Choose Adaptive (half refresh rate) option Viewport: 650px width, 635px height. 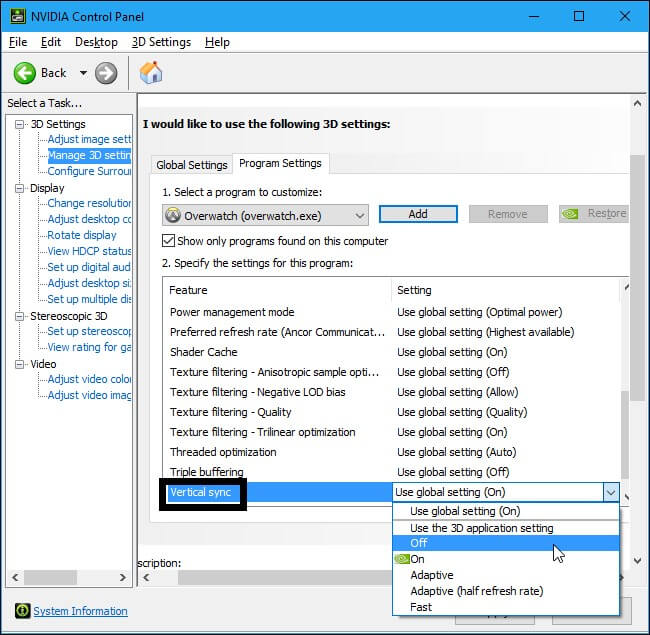point(506,591)
